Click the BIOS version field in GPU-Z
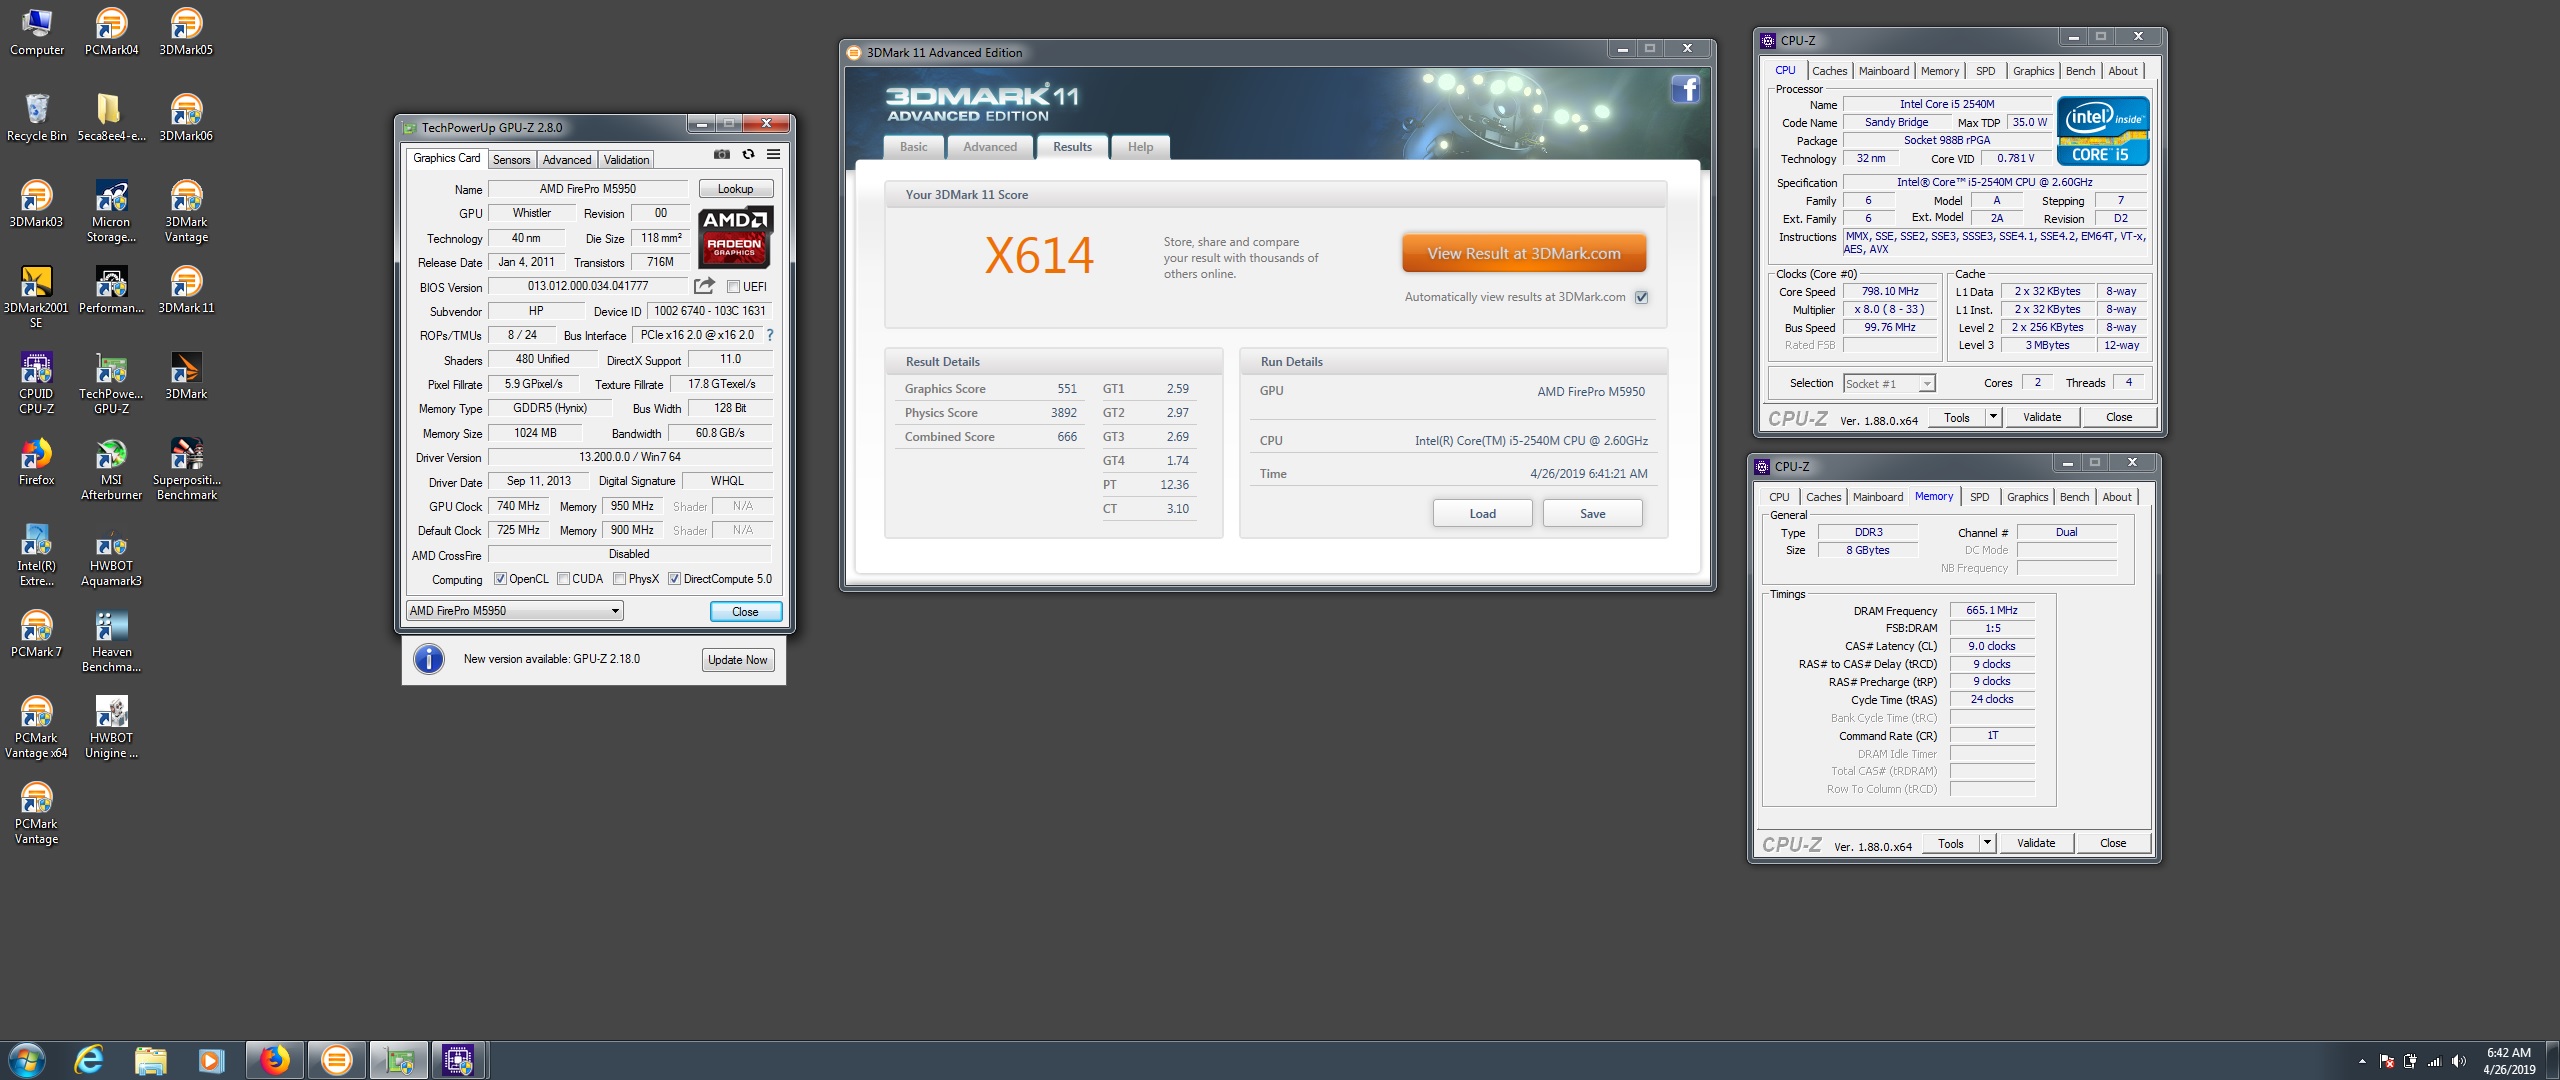The image size is (2560, 1080). [x=587, y=286]
